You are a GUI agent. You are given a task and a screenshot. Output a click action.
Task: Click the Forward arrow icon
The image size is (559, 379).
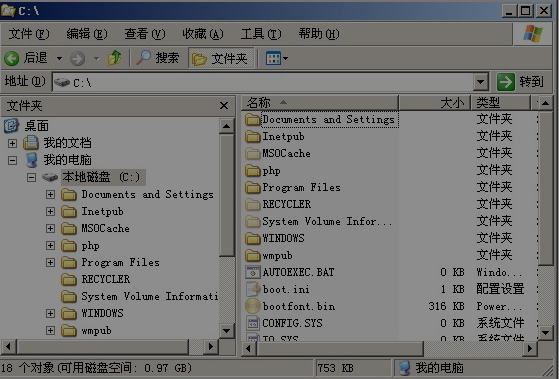(x=77, y=58)
